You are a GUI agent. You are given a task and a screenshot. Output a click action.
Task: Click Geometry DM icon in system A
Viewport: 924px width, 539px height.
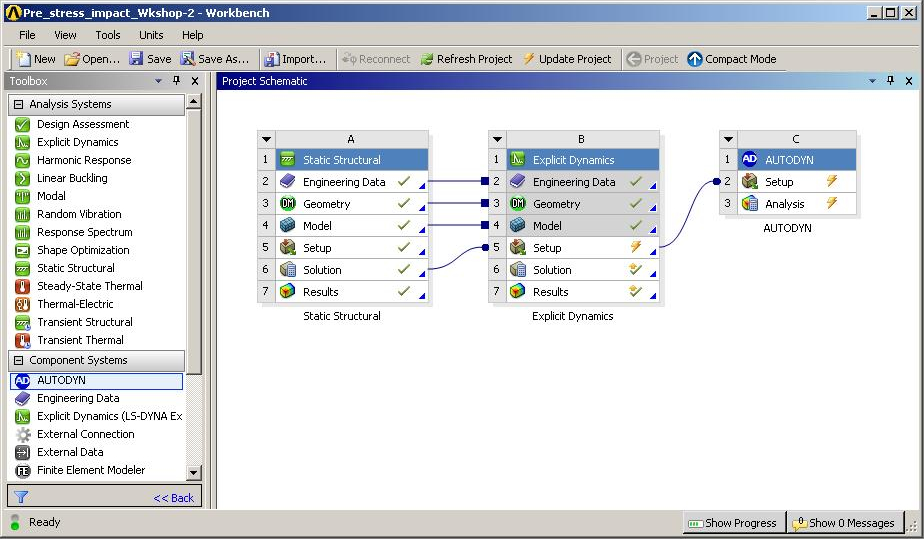pyautogui.click(x=288, y=204)
